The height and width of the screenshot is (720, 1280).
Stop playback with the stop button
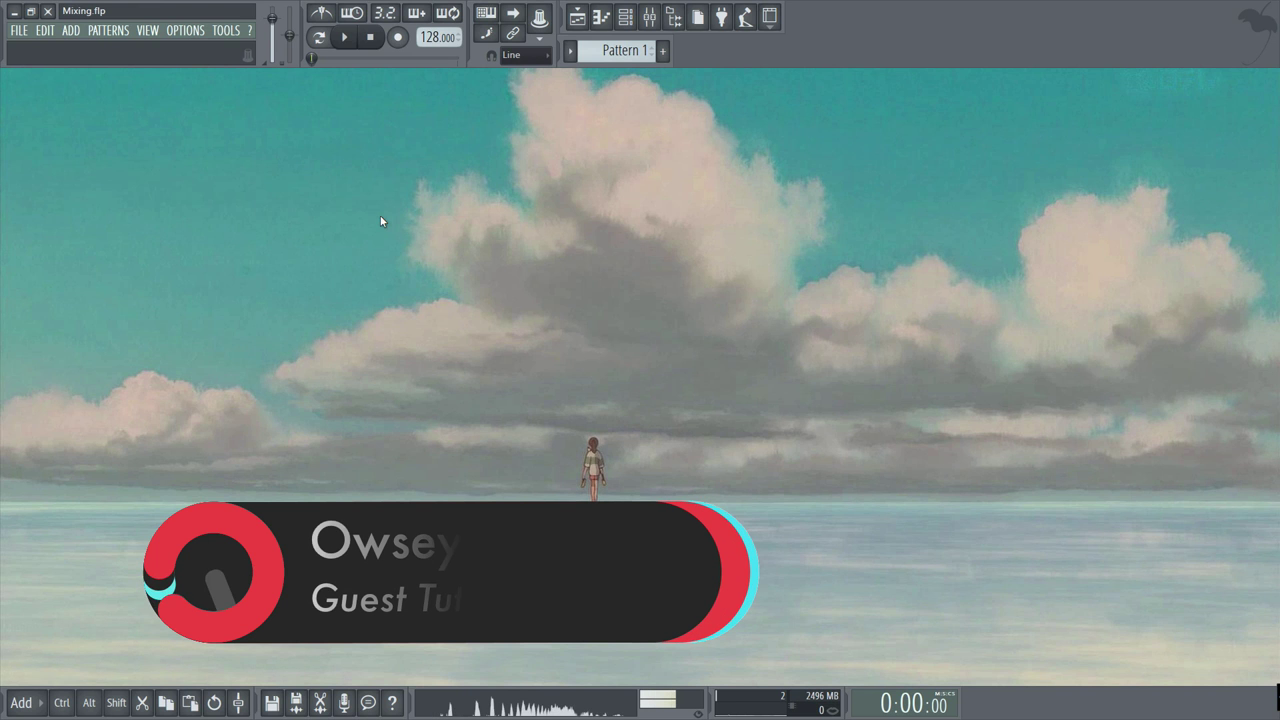pos(370,38)
